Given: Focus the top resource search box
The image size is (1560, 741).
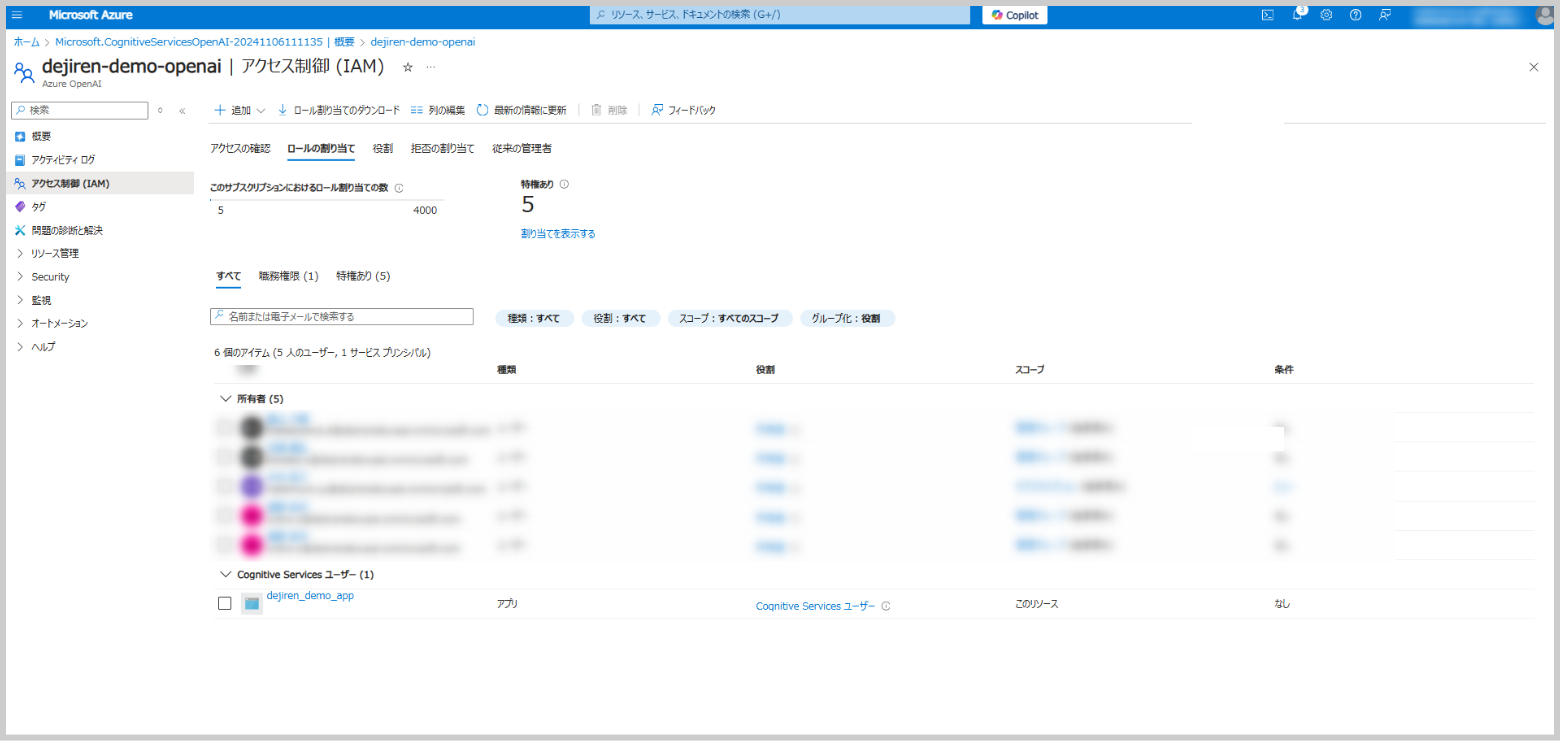Looking at the screenshot, I should tap(780, 15).
